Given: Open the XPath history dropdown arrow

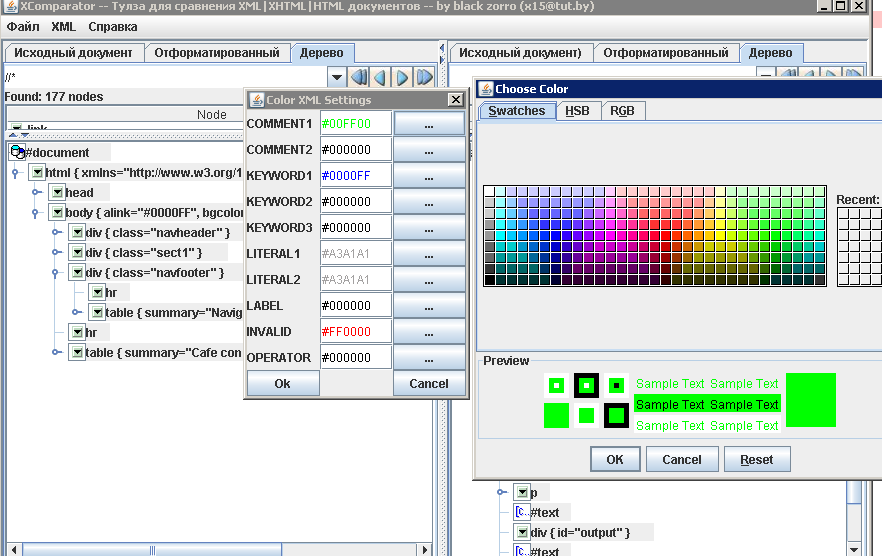Looking at the screenshot, I should pyautogui.click(x=337, y=77).
